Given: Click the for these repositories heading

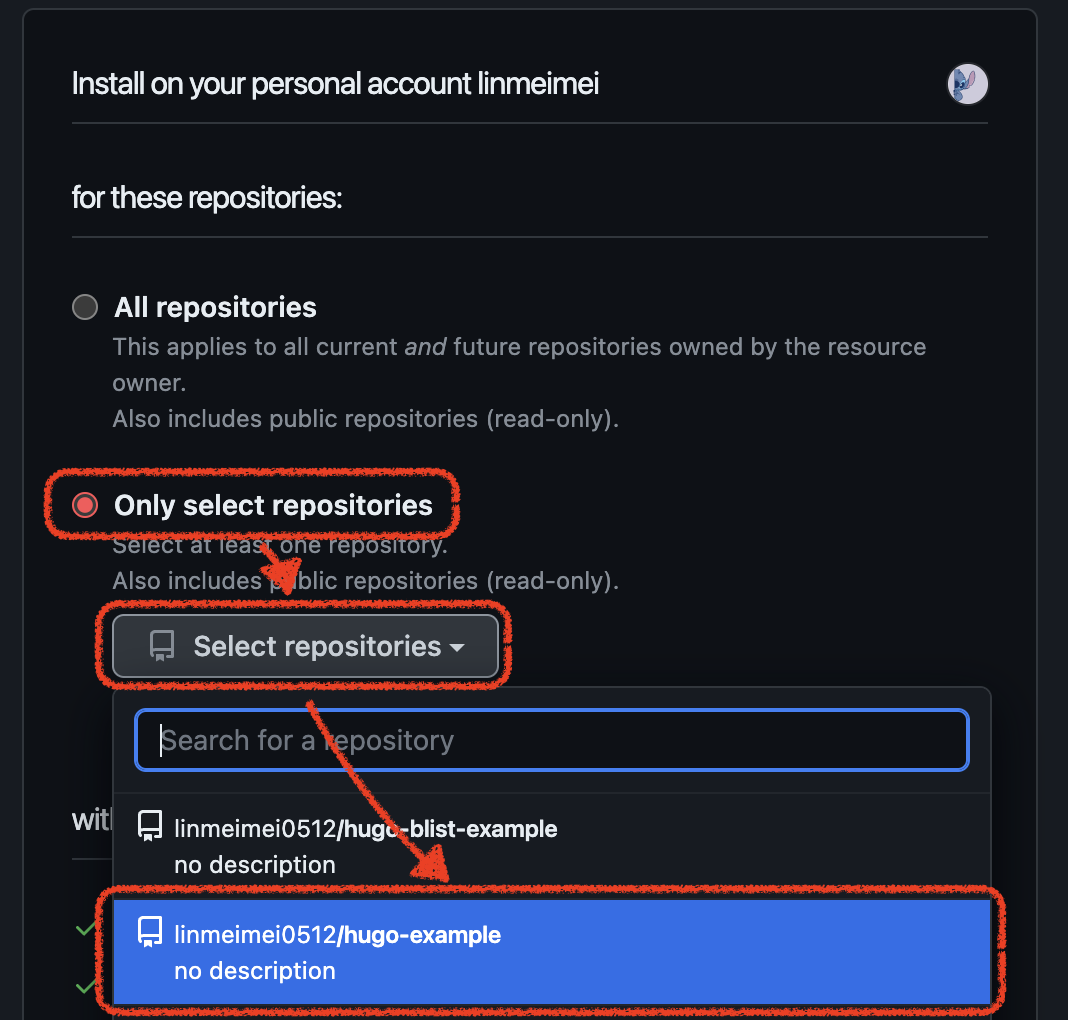Looking at the screenshot, I should (206, 198).
